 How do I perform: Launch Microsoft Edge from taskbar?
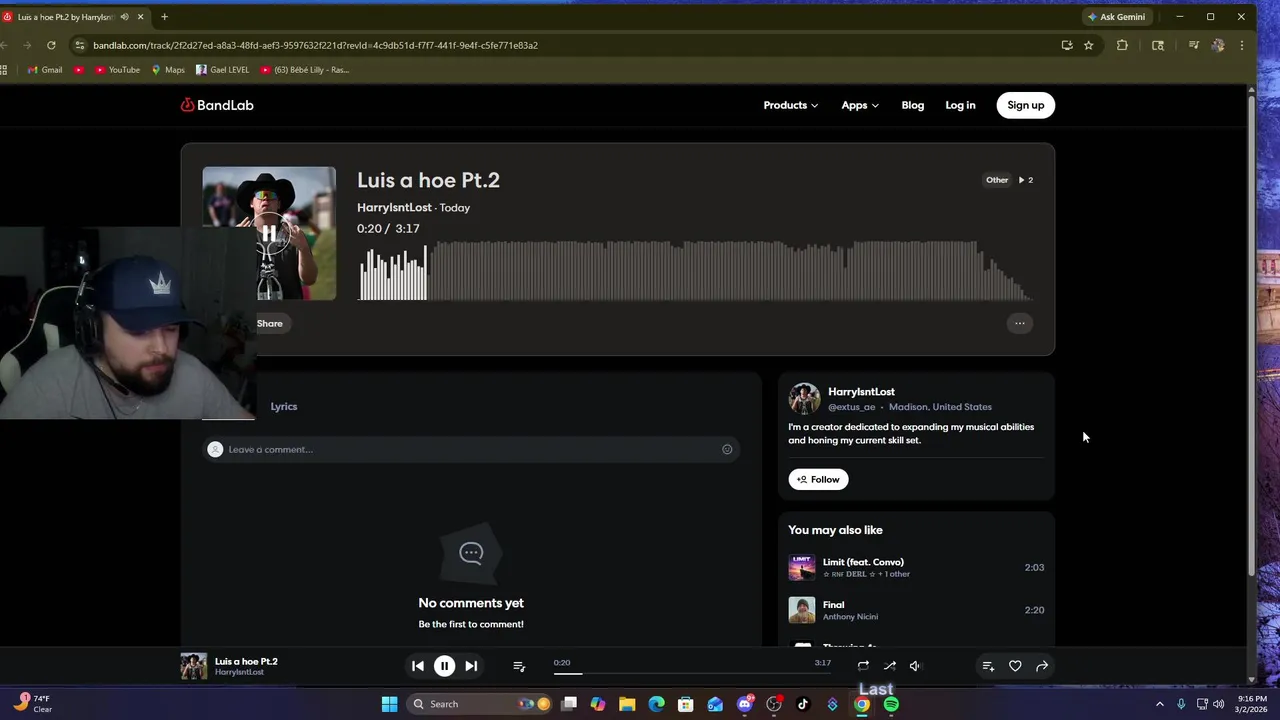coord(656,704)
